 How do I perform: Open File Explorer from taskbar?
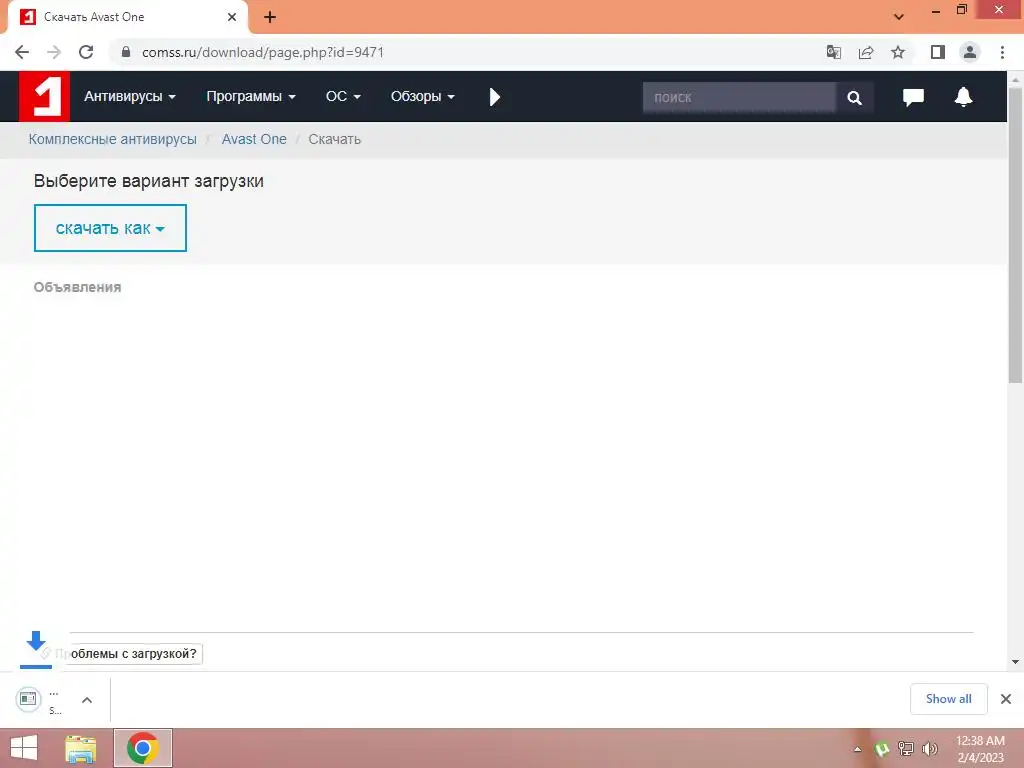pos(81,748)
